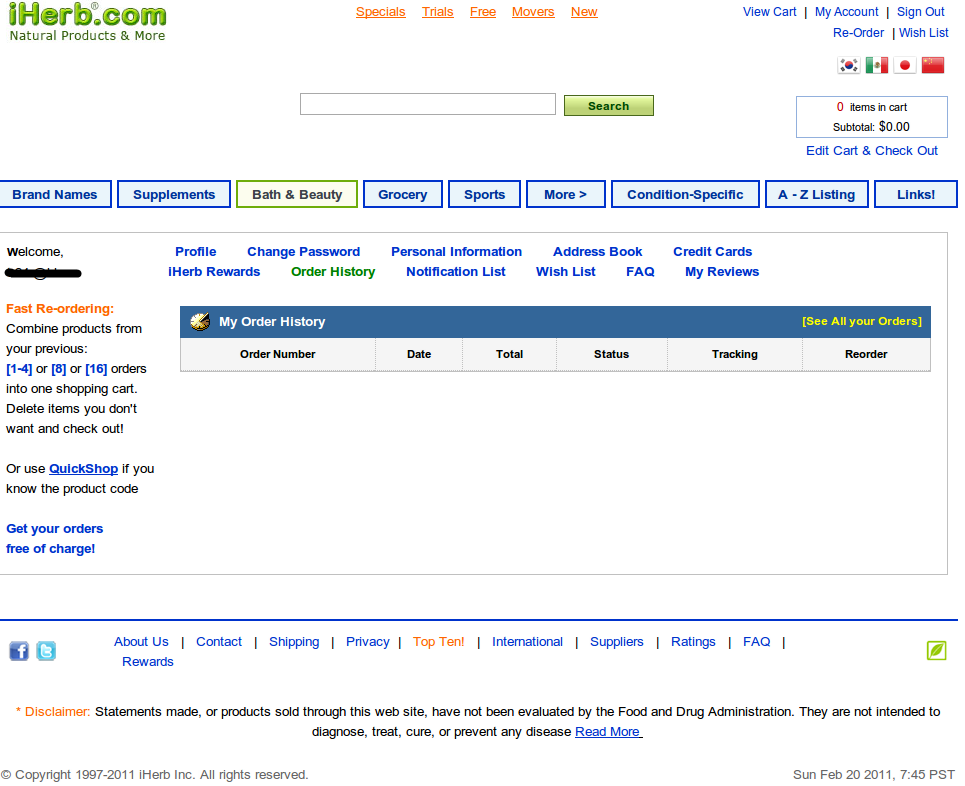The height and width of the screenshot is (786, 965).
Task: Open Change Password page
Action: 303,252
